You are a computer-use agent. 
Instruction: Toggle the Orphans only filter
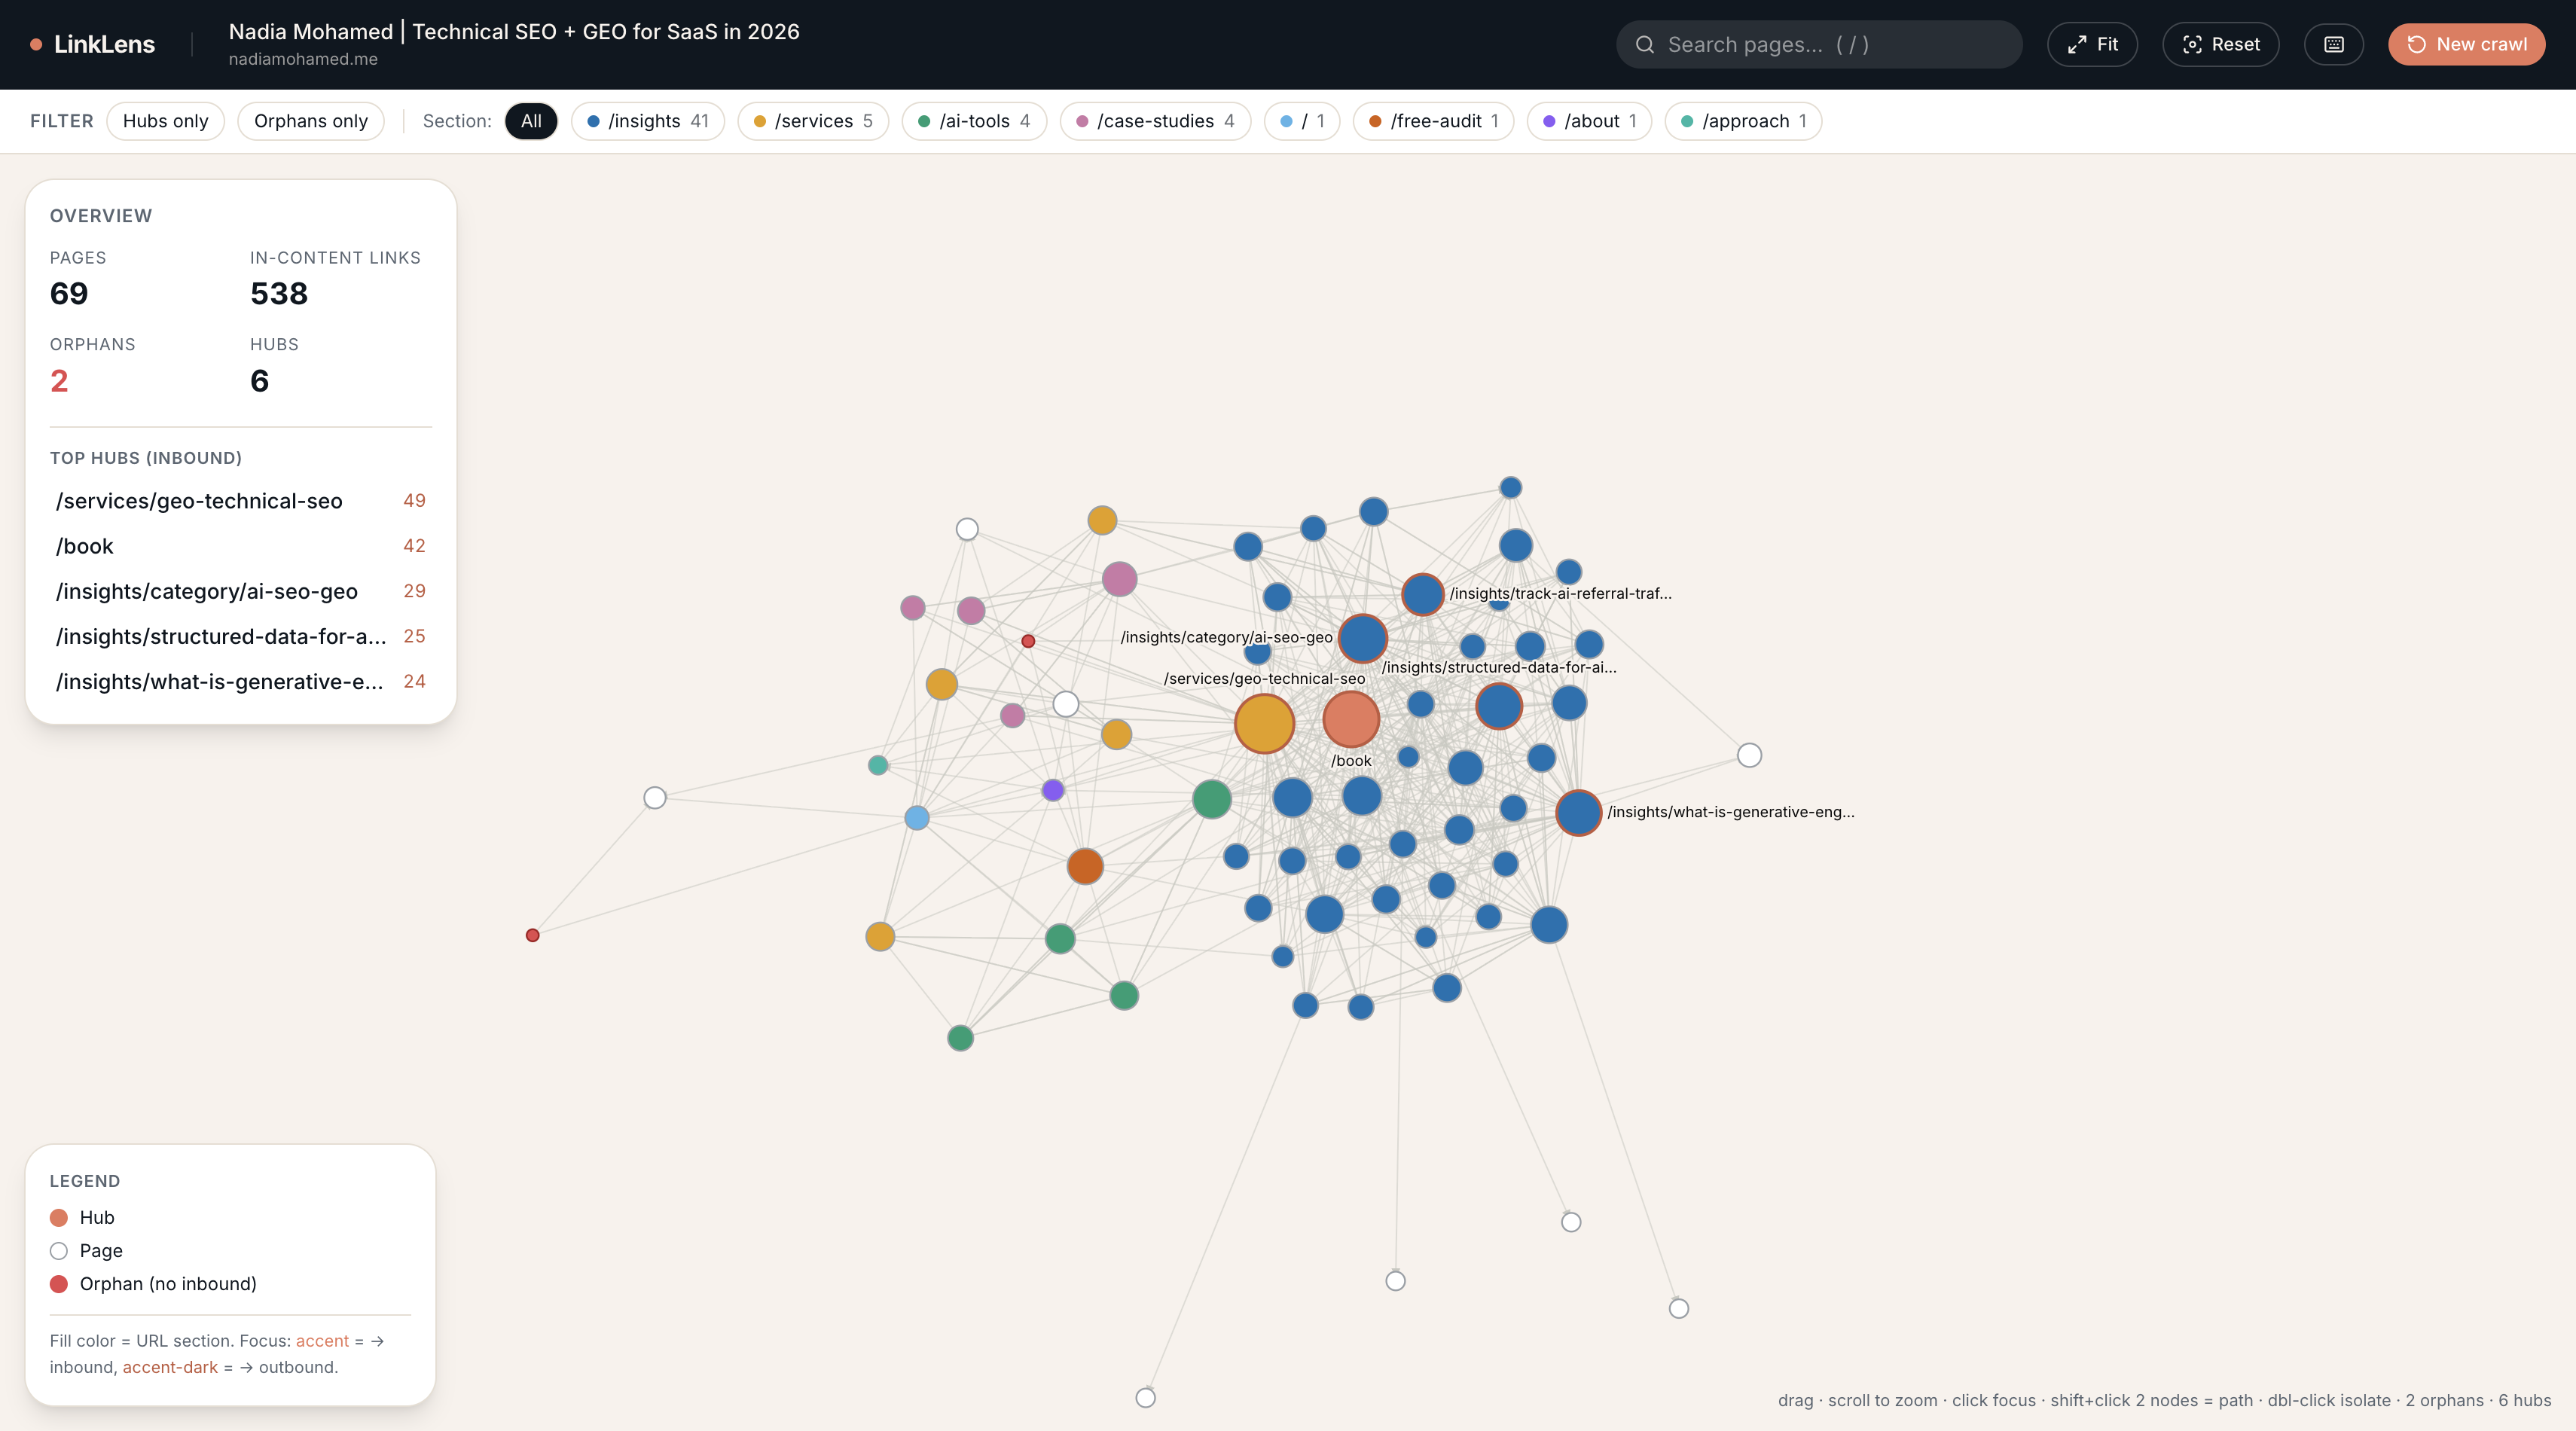[311, 121]
